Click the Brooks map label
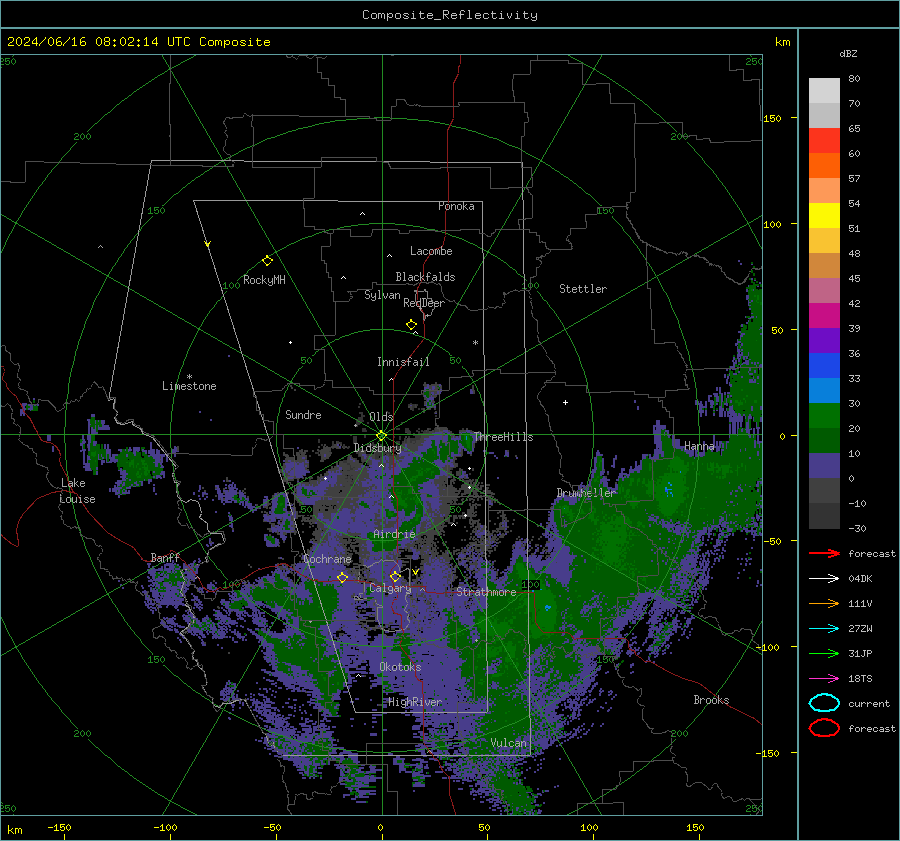The image size is (900, 841). click(x=711, y=700)
